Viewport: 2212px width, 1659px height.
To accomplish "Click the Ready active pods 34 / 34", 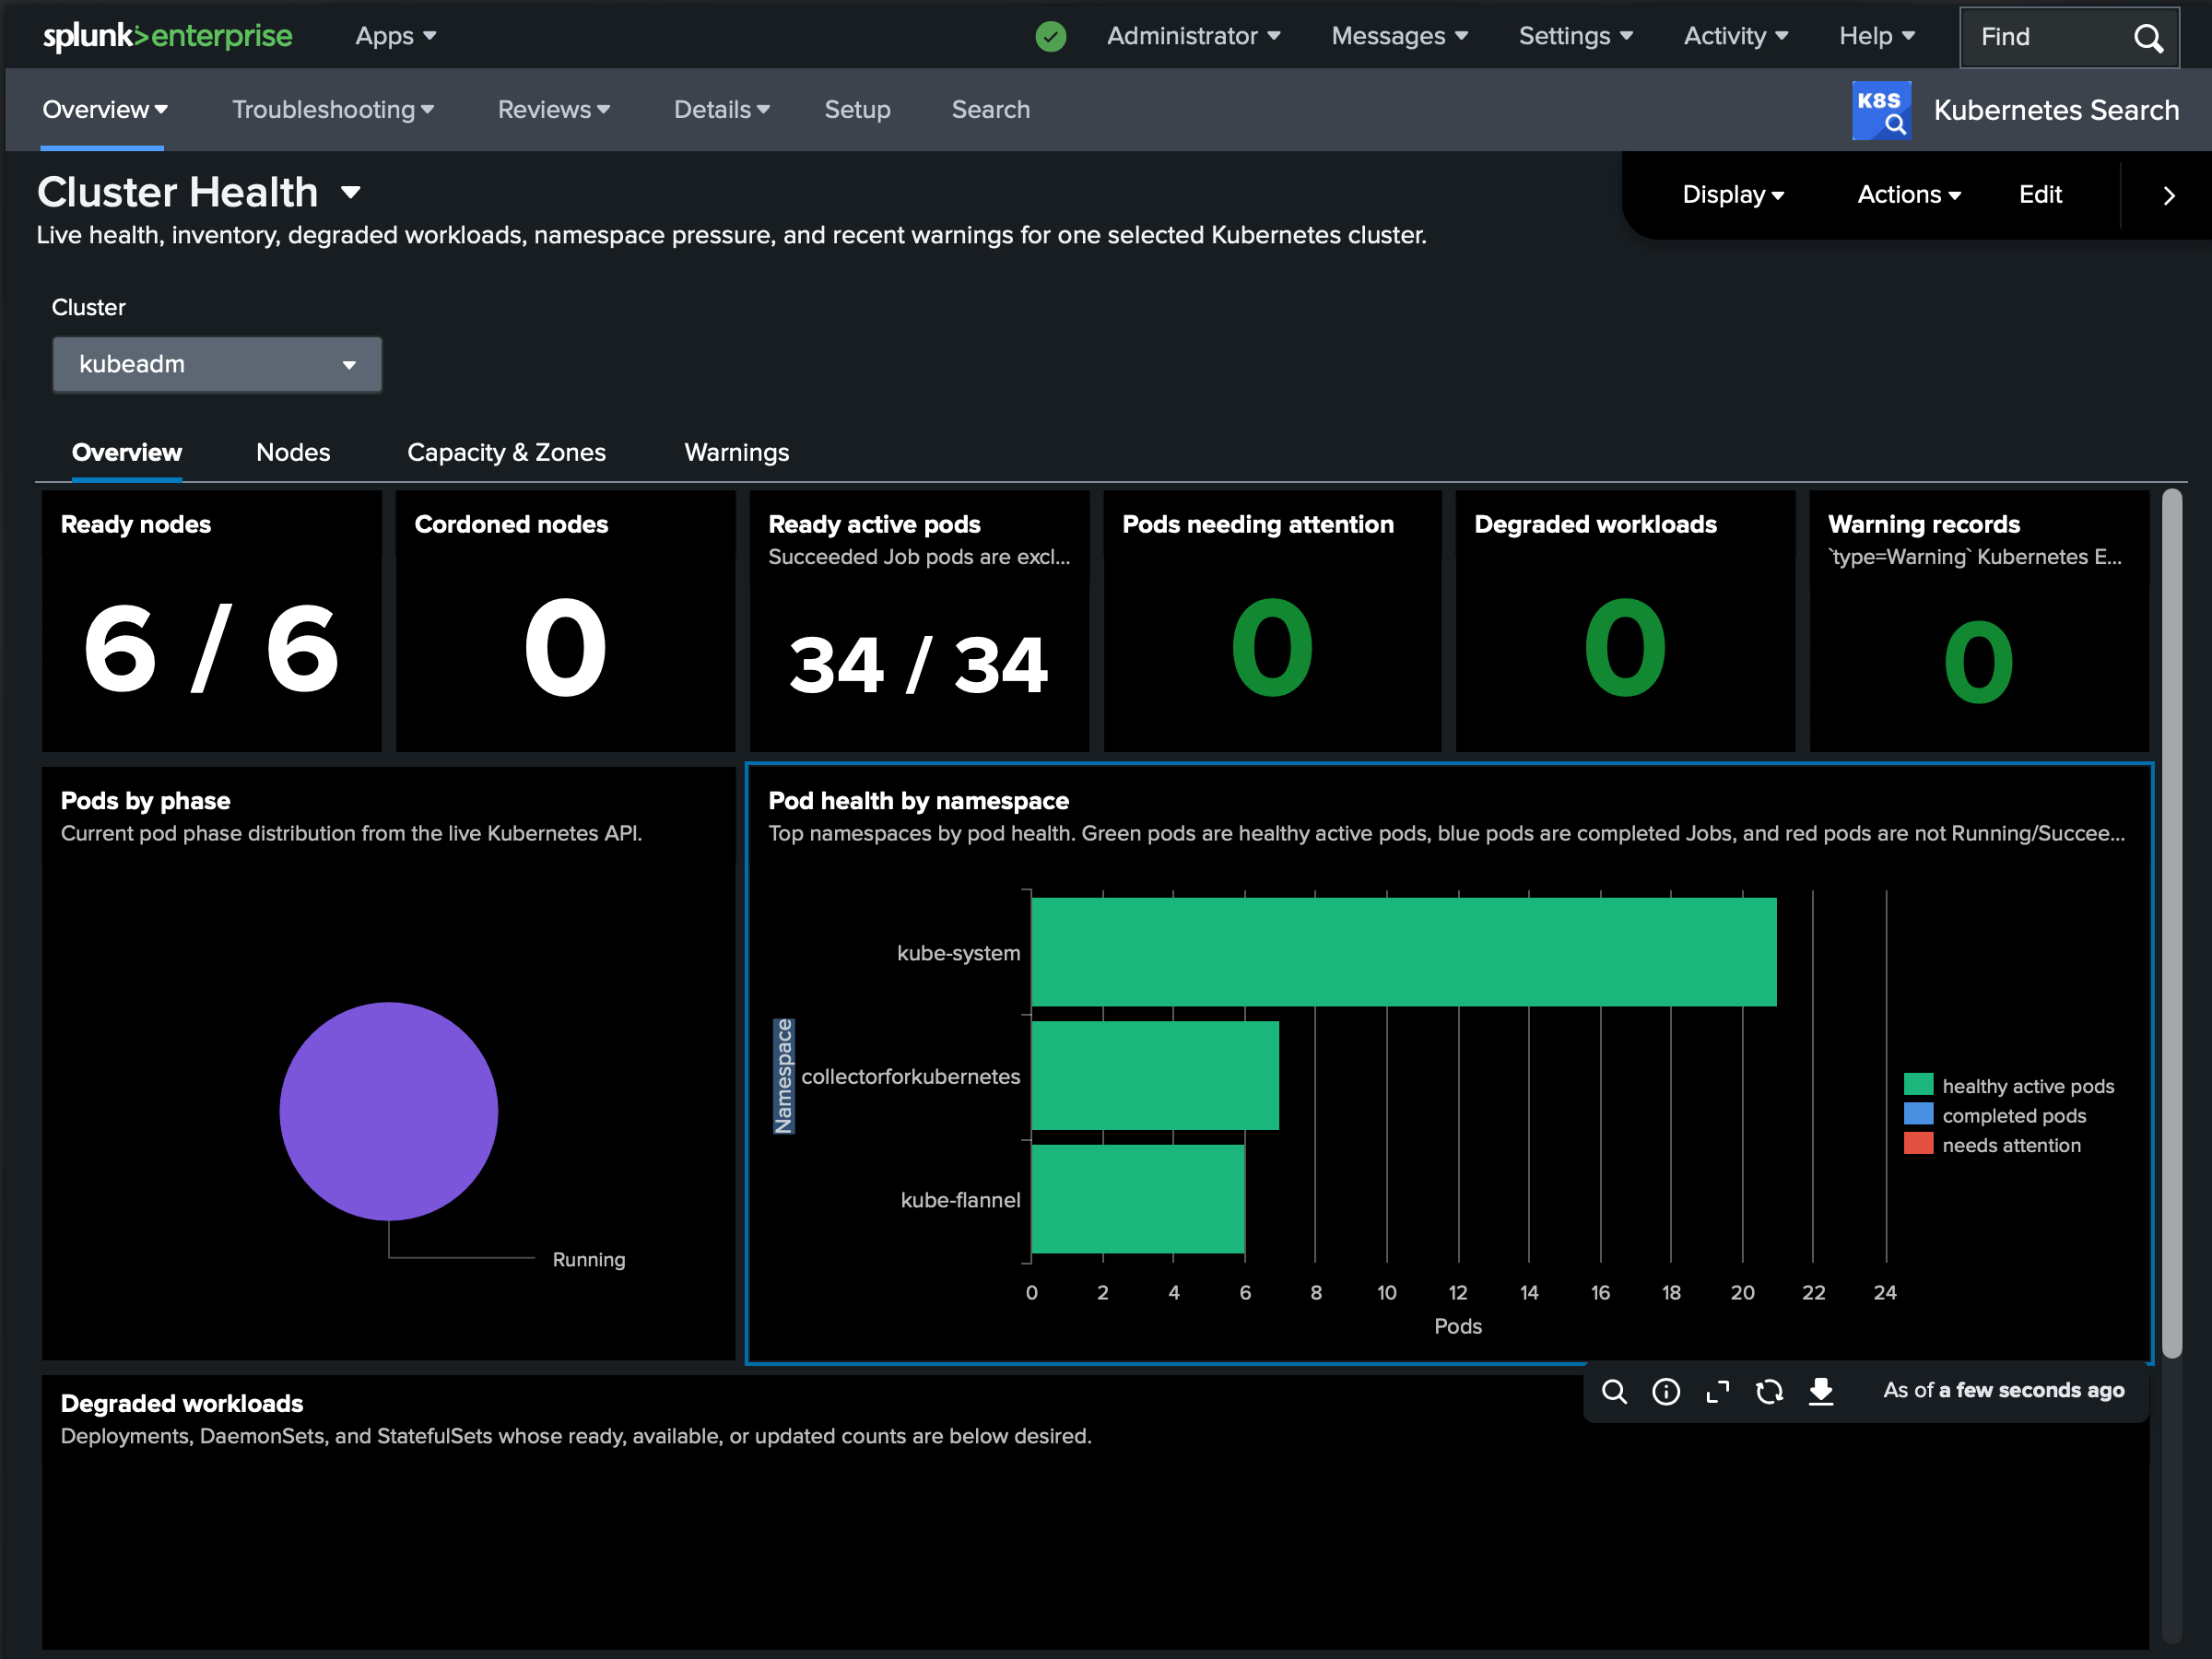I will 918,665.
